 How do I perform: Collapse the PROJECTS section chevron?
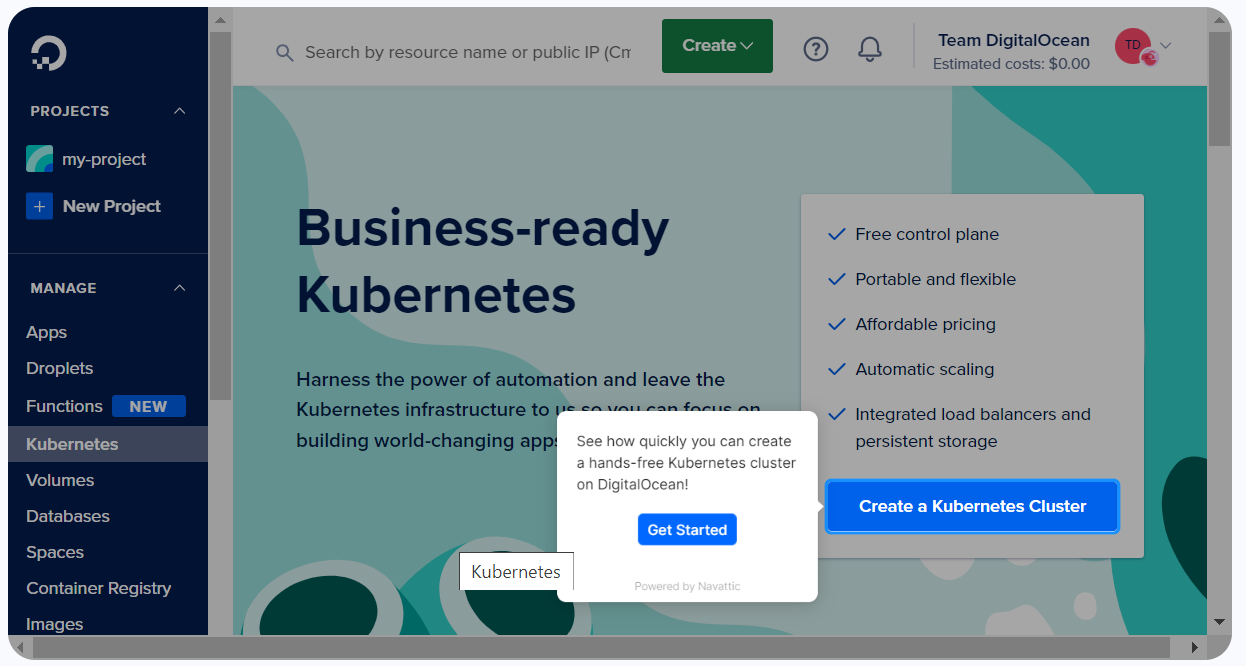180,111
